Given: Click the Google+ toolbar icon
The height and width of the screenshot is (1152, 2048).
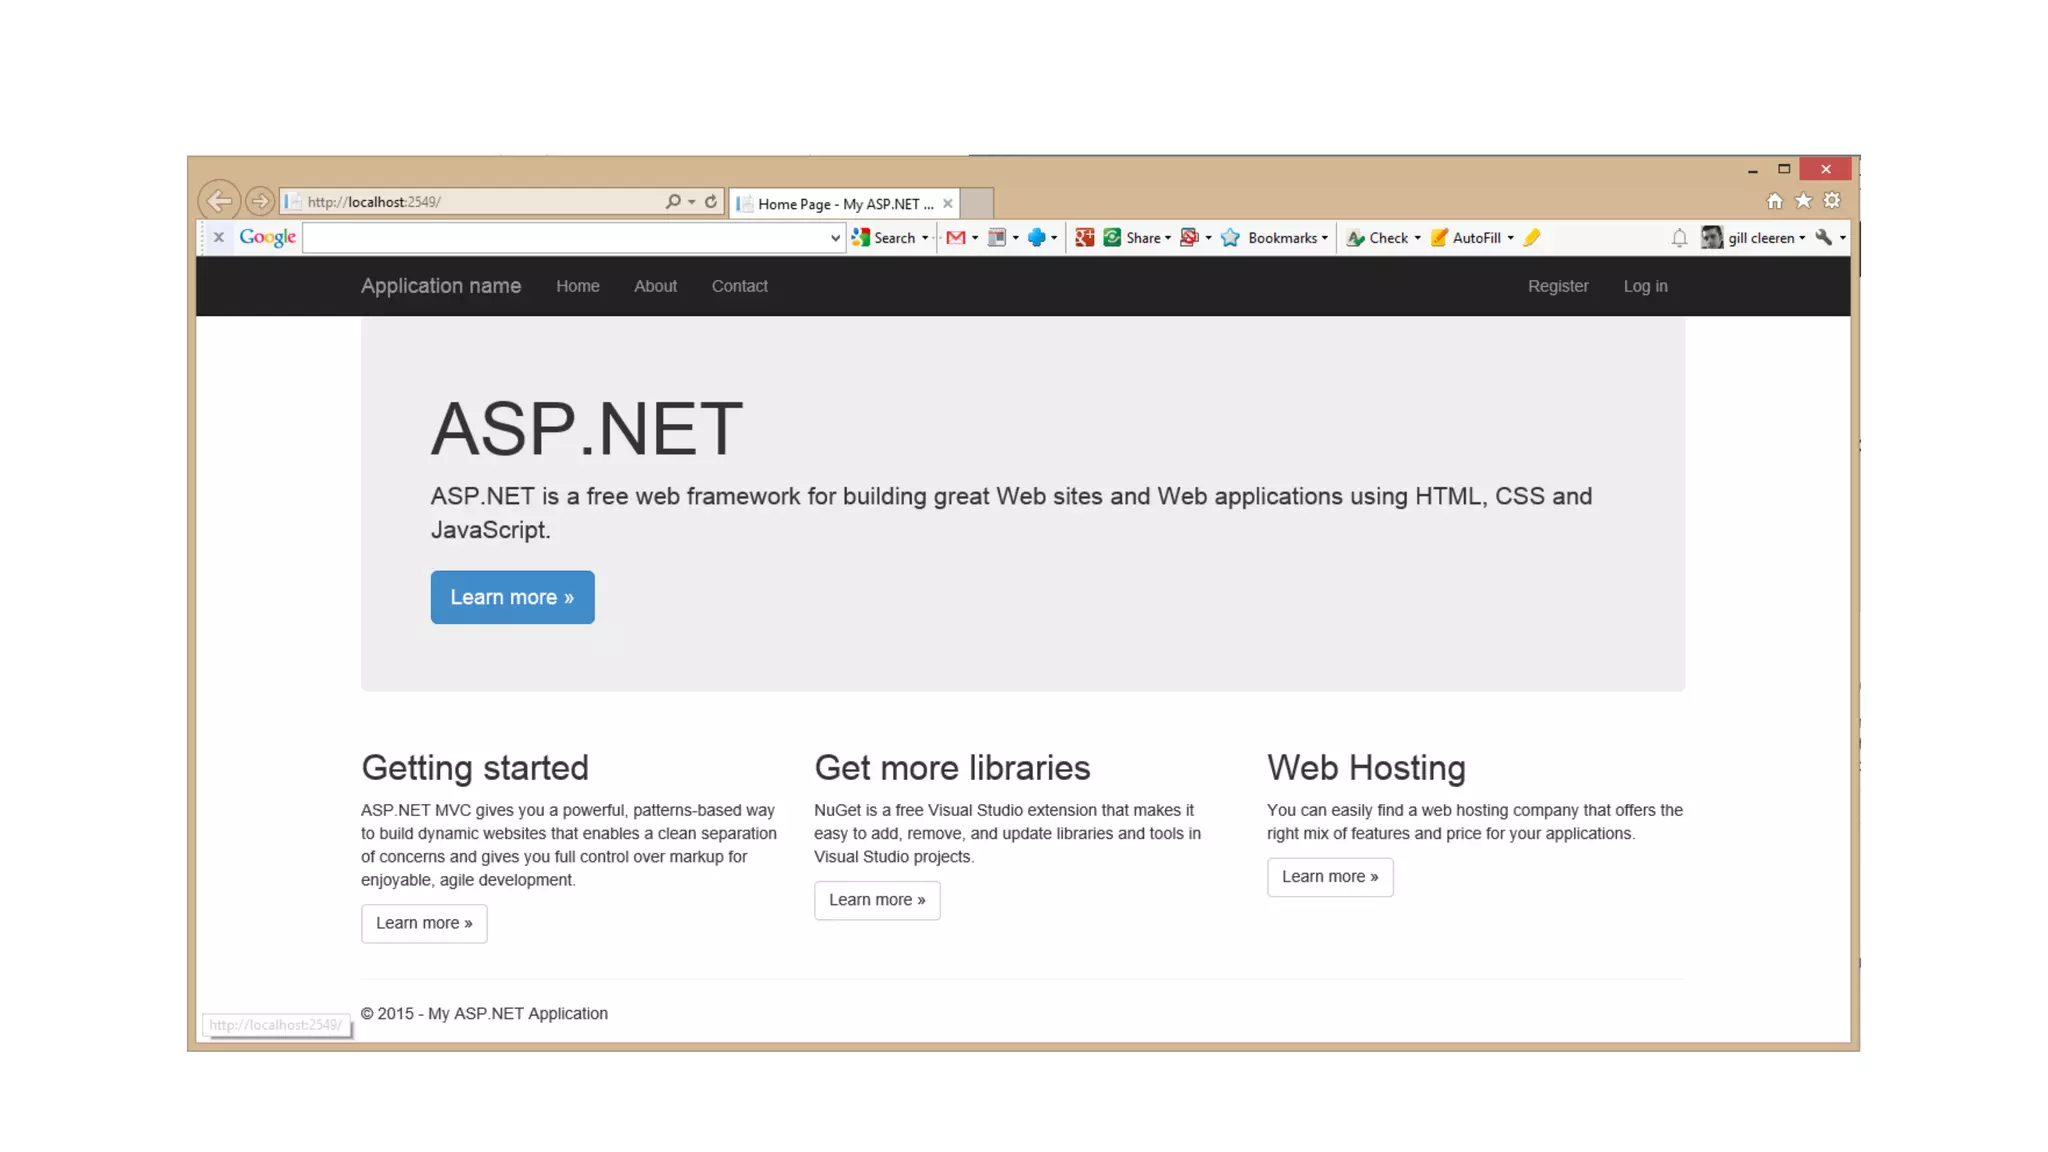Looking at the screenshot, I should coord(1084,238).
